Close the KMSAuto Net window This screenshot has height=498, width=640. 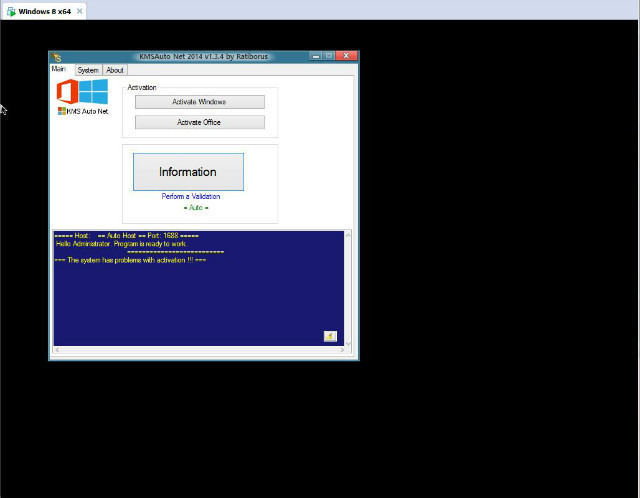click(x=346, y=56)
